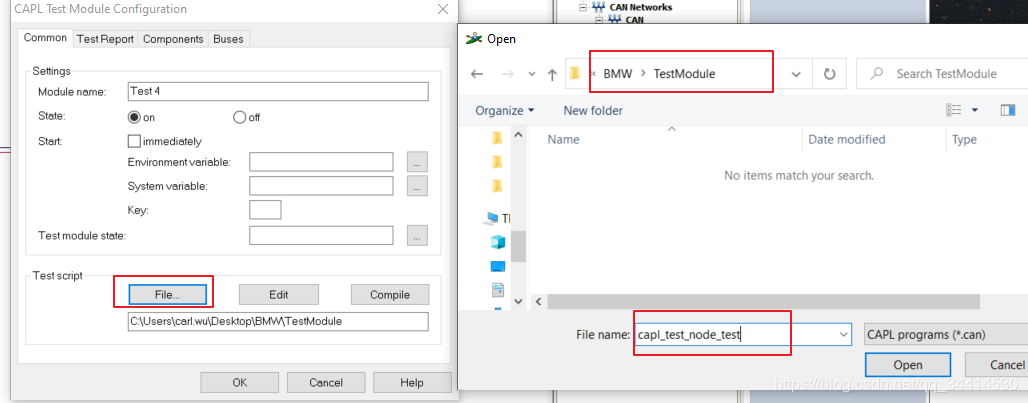Screen dimensions: 1028x403
Task: Go back with the Open dialog's back arrow
Action: 477,74
